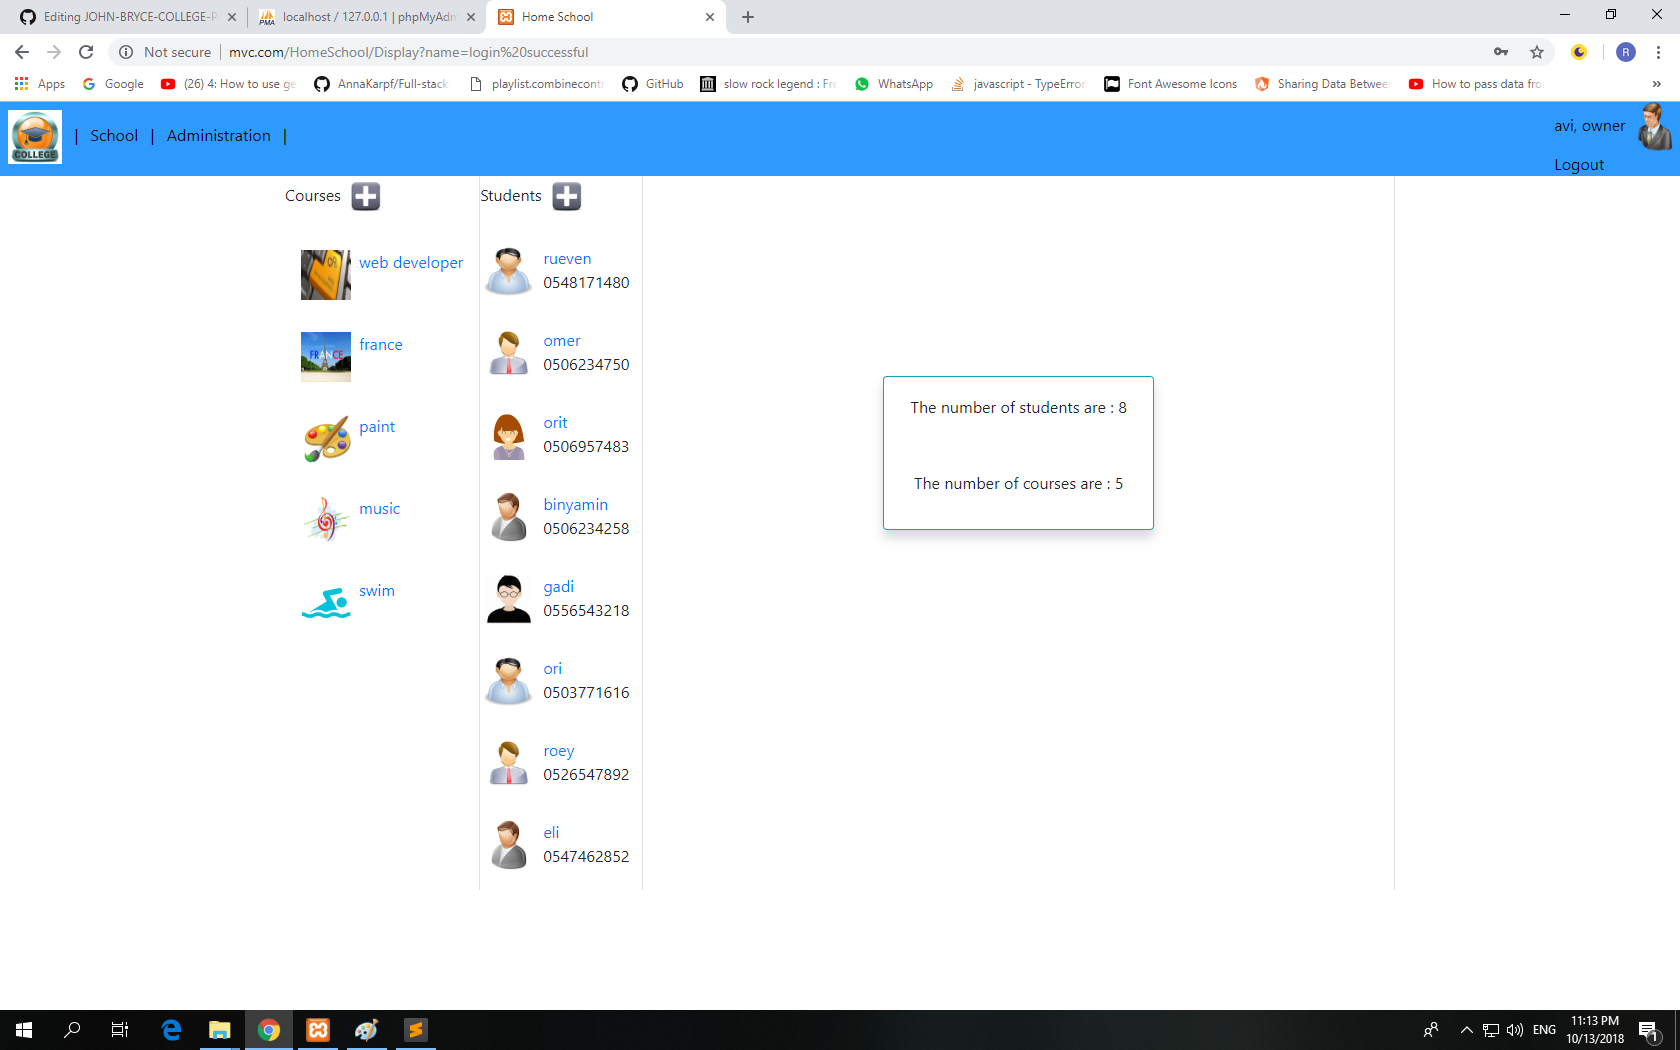
Task: Open the music course link
Action: 380,509
